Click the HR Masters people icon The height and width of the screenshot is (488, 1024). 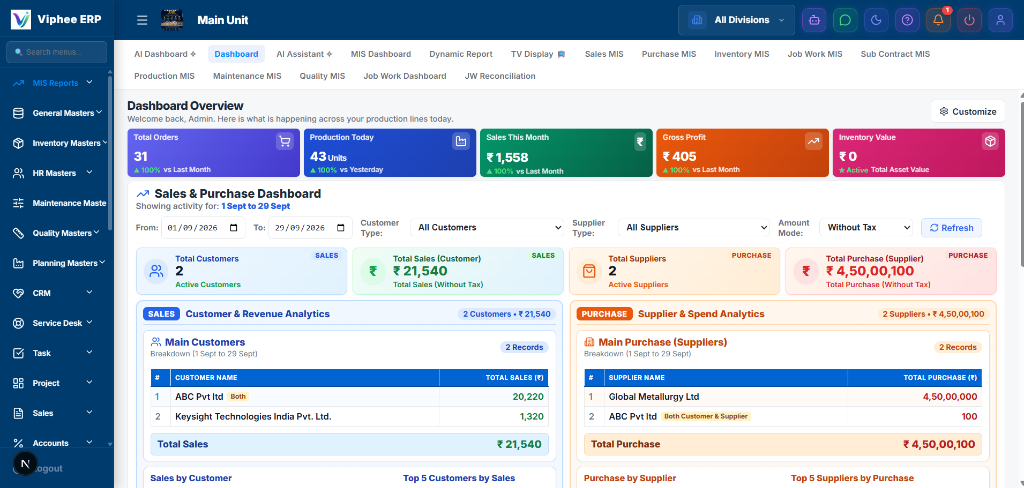(x=18, y=173)
